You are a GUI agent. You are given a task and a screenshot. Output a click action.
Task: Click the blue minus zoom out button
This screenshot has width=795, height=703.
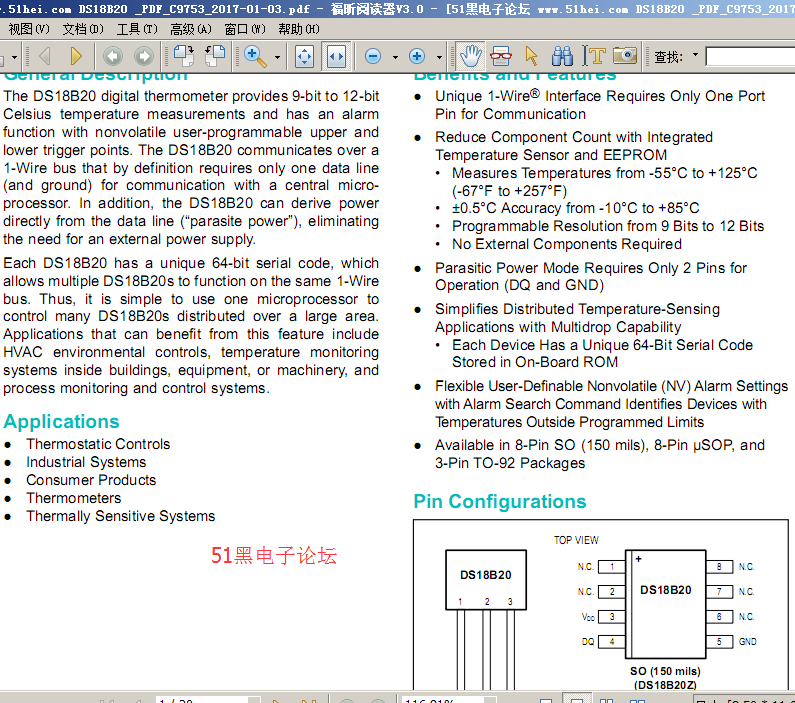[373, 56]
